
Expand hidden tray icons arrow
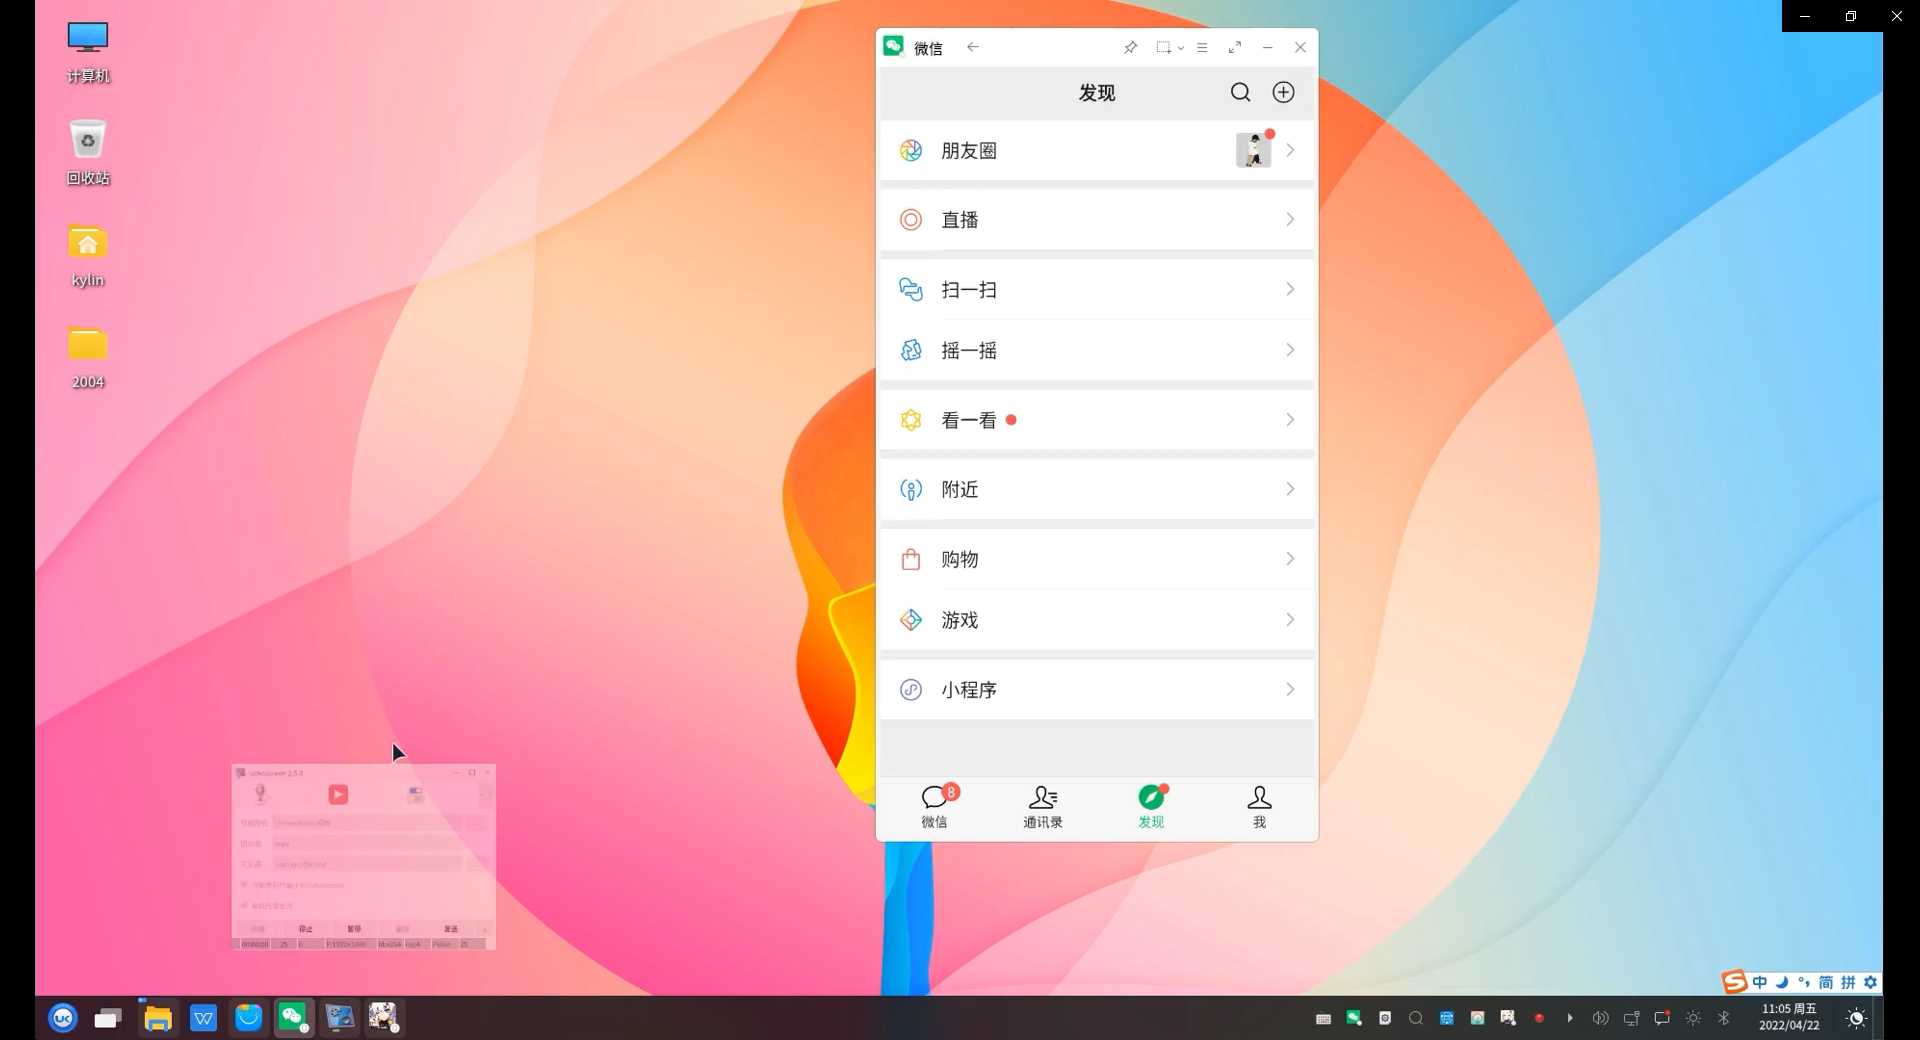point(1570,1018)
